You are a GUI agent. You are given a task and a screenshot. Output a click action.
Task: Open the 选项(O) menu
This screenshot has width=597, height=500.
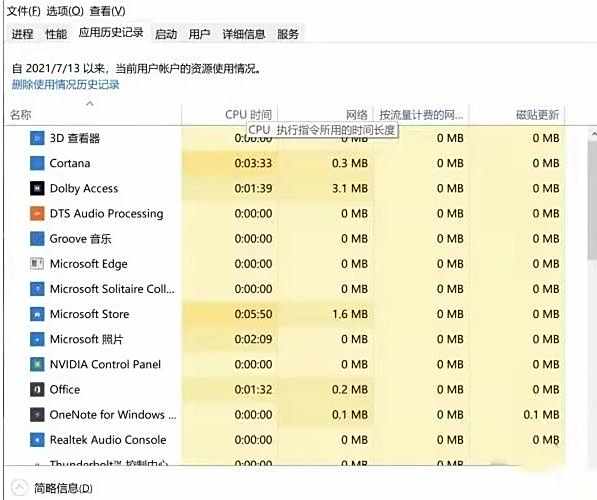point(65,11)
